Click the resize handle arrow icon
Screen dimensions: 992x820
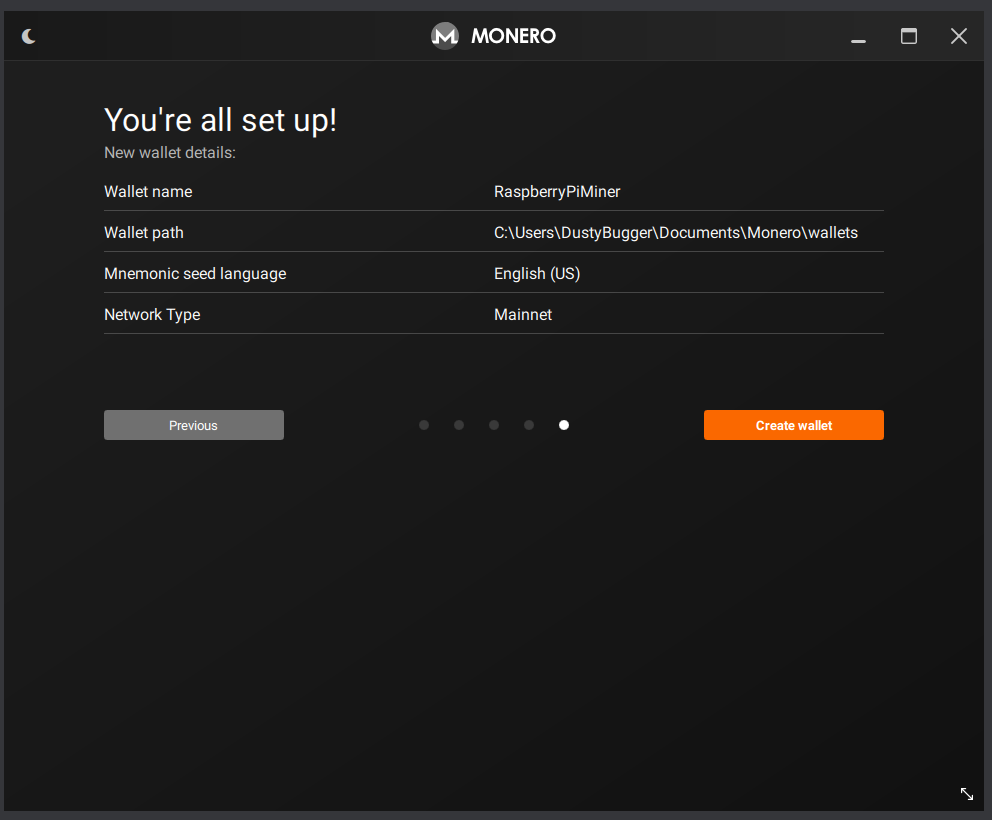point(967,793)
